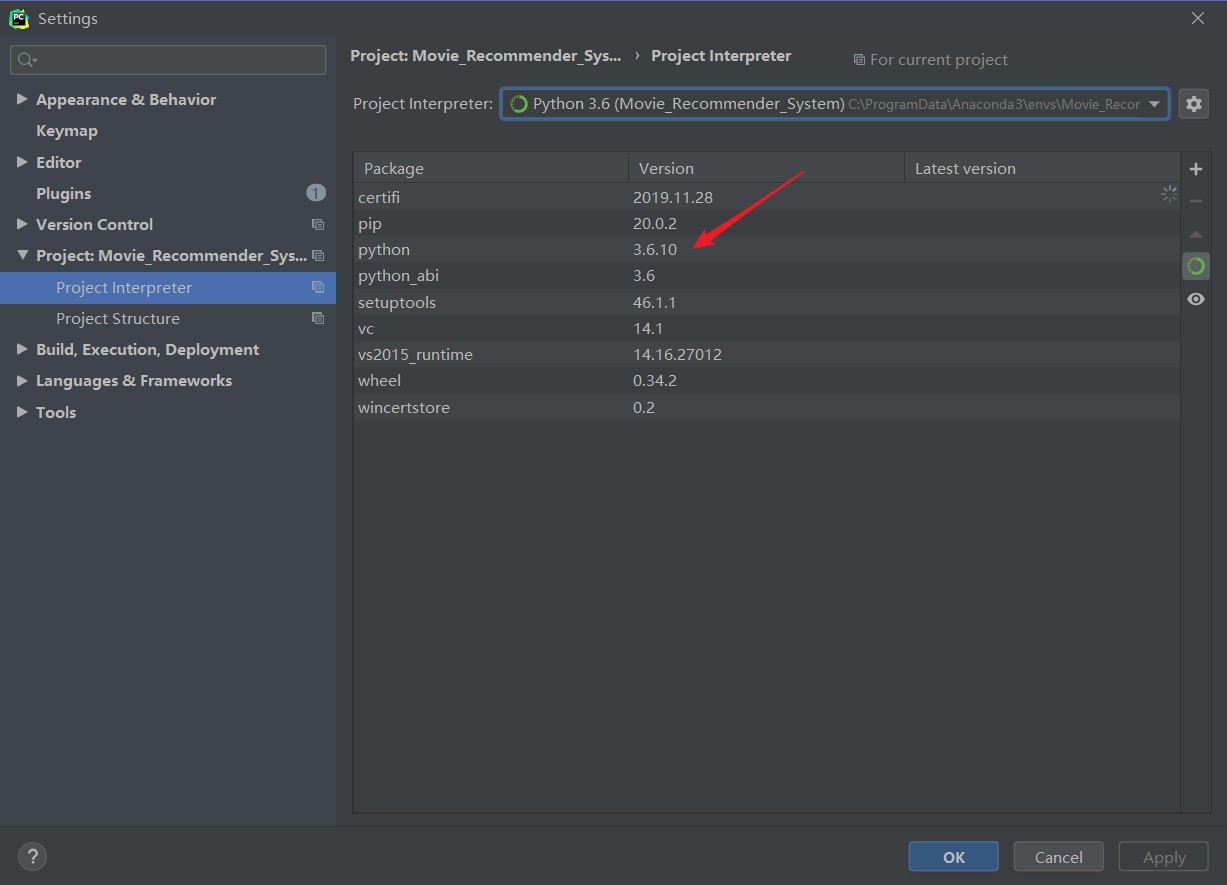The height and width of the screenshot is (885, 1227).
Task: Open the Project Interpreter dropdown
Action: [1155, 104]
